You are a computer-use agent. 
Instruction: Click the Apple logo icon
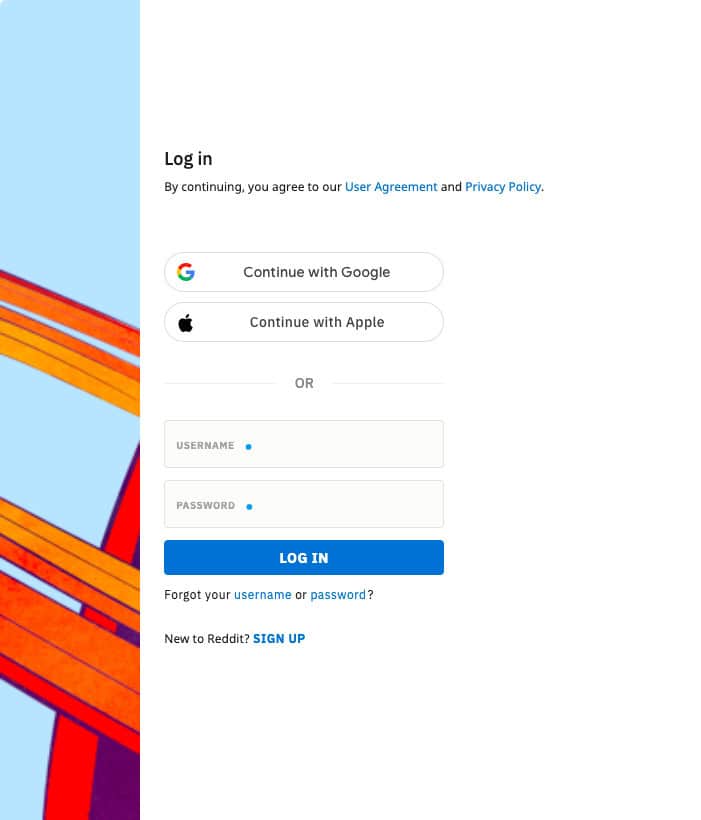coord(186,323)
